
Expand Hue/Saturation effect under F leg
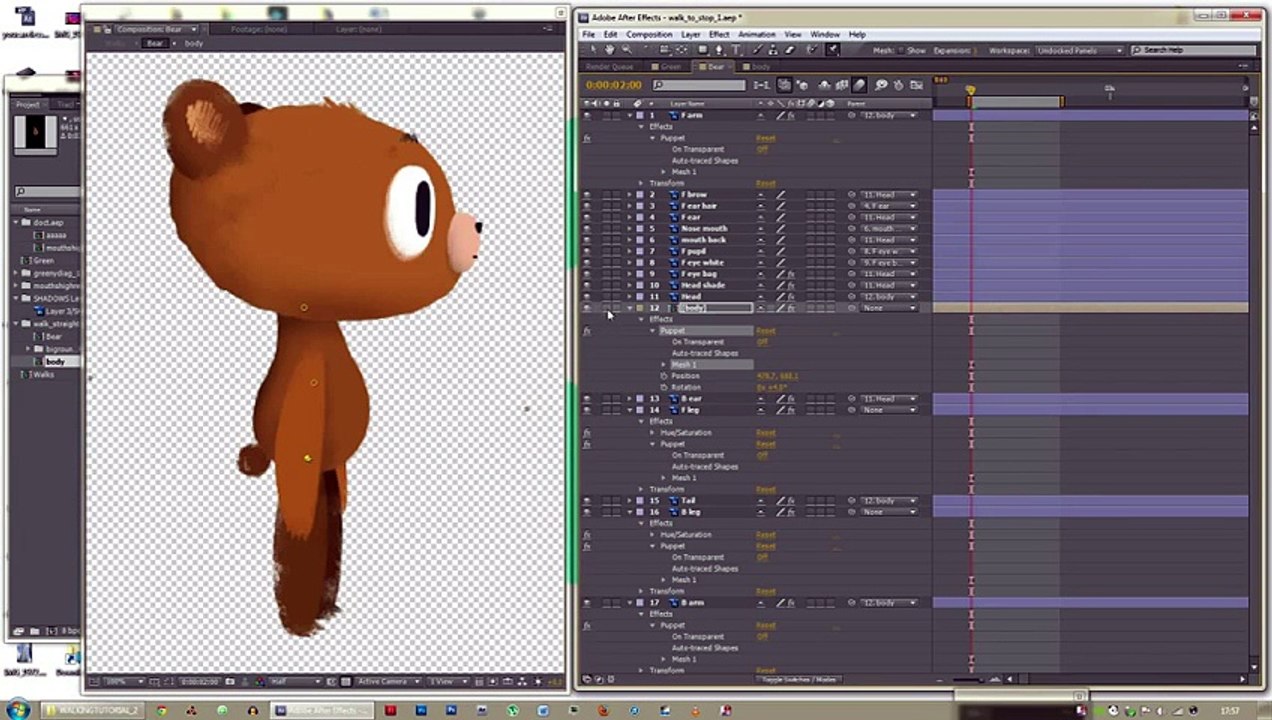pyautogui.click(x=653, y=433)
